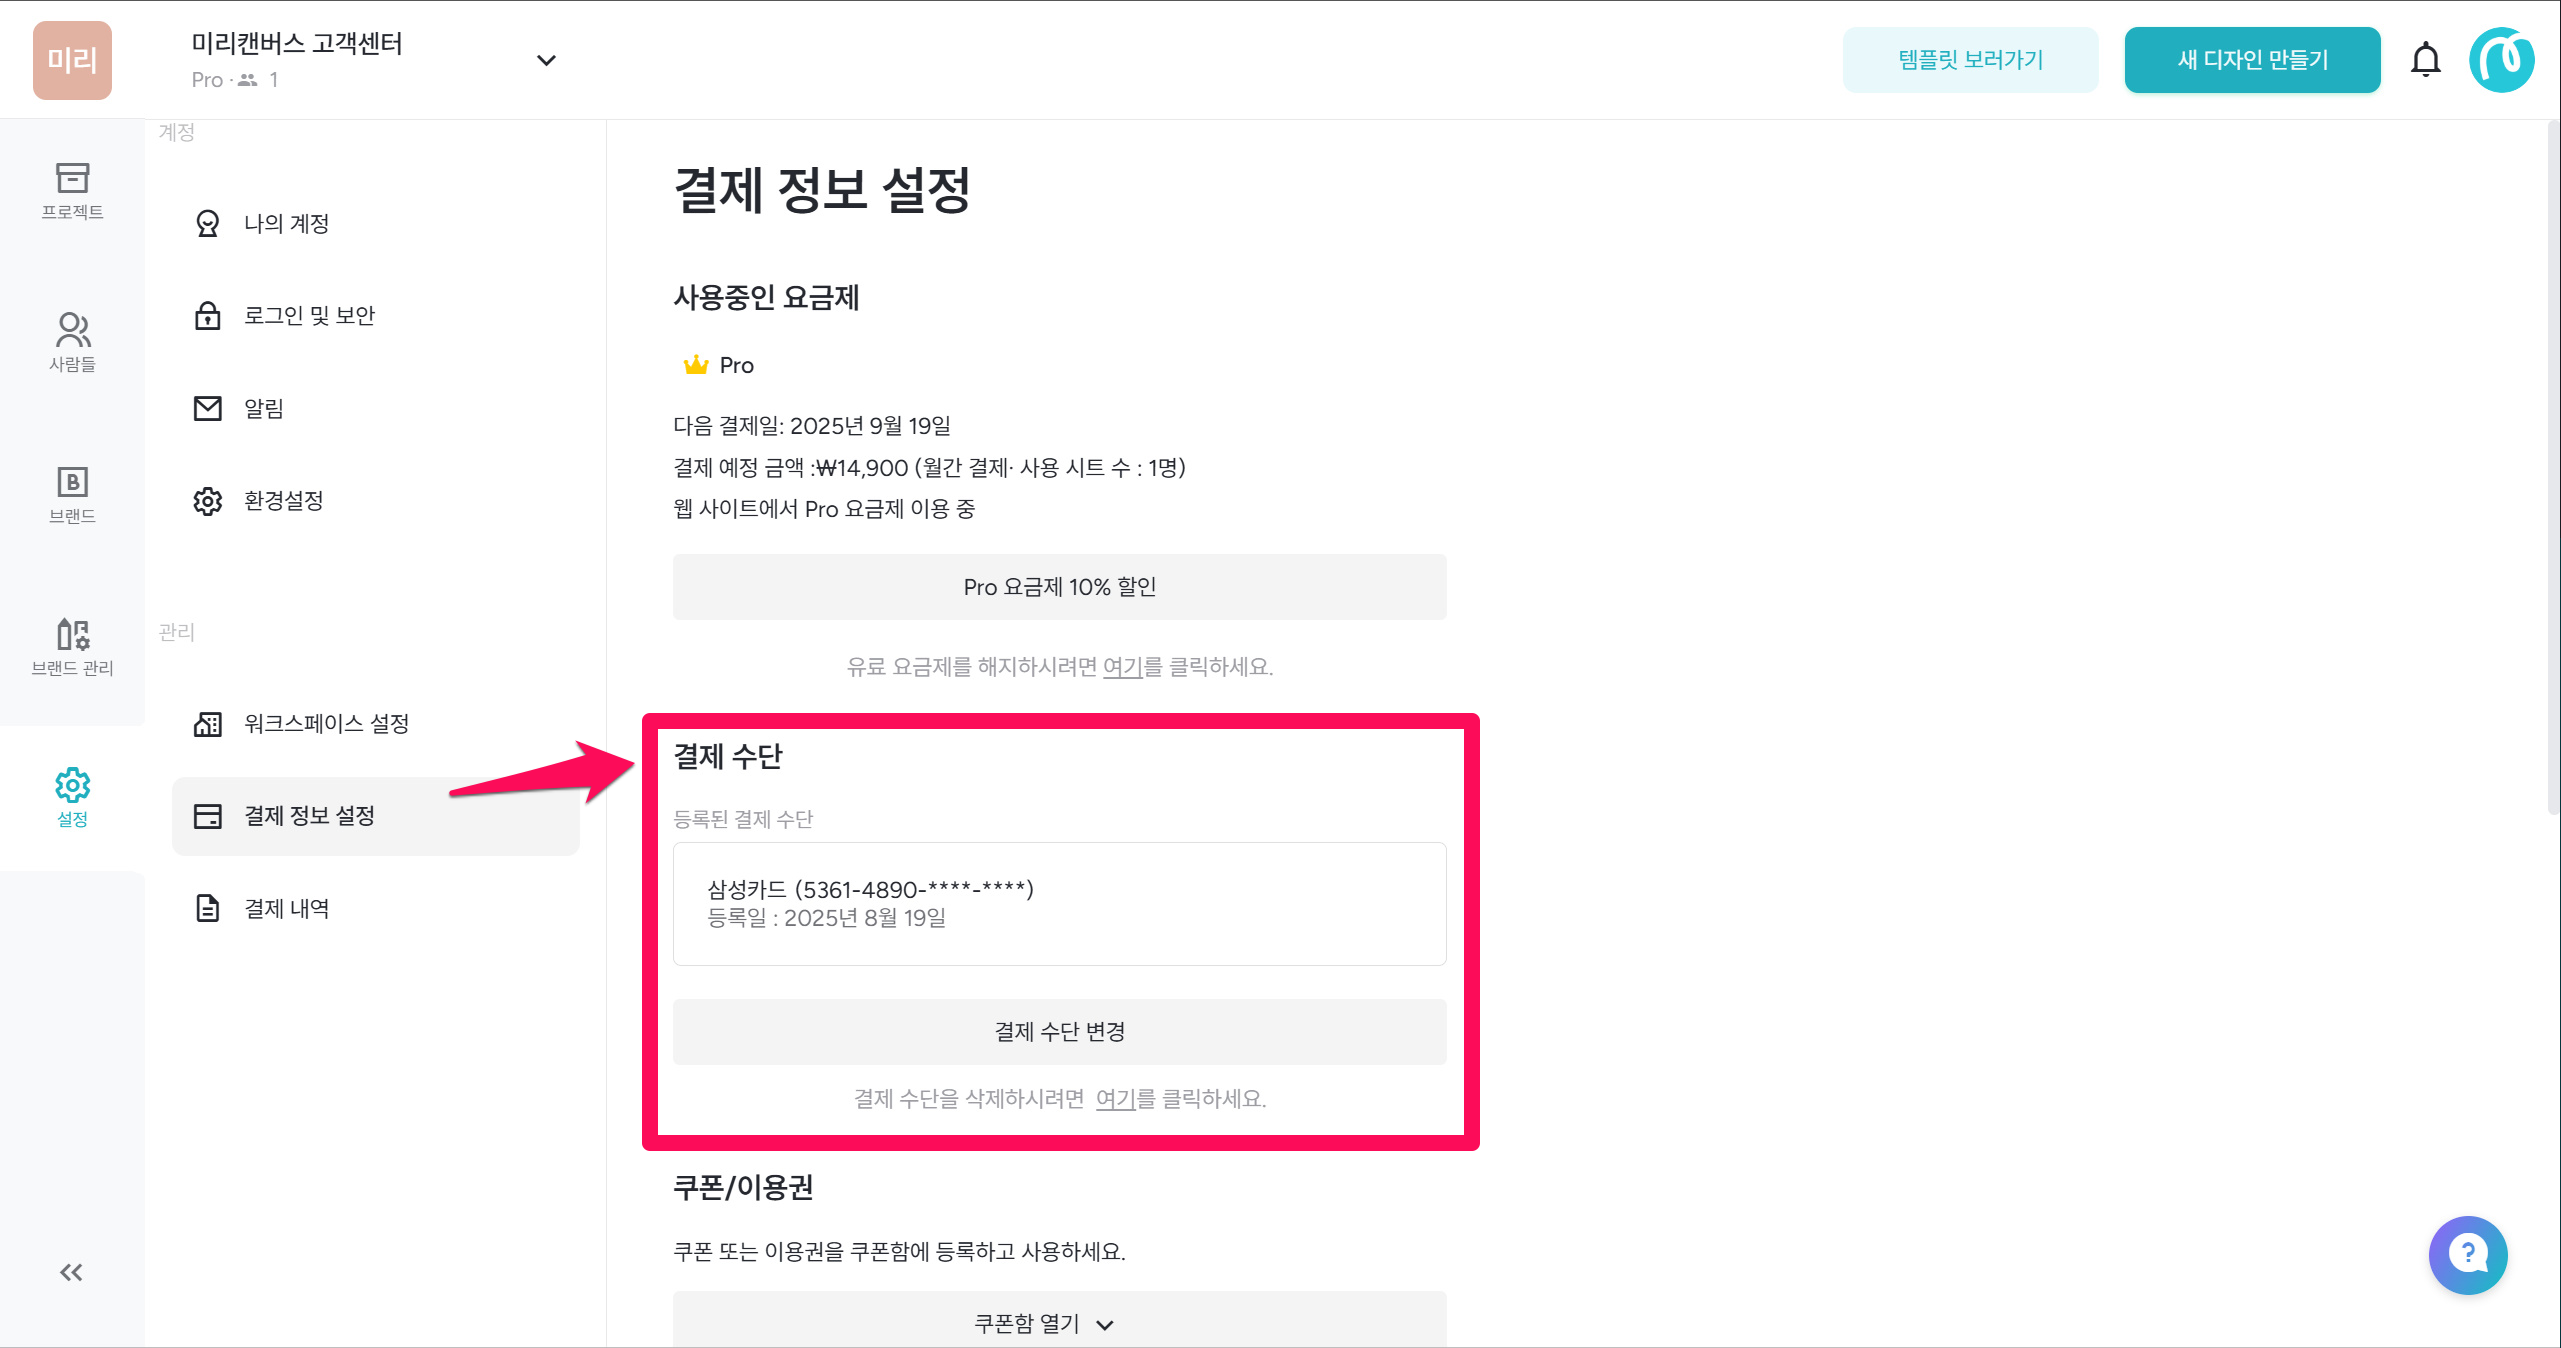Click the 결제 수단 변경 button

(x=1059, y=1031)
